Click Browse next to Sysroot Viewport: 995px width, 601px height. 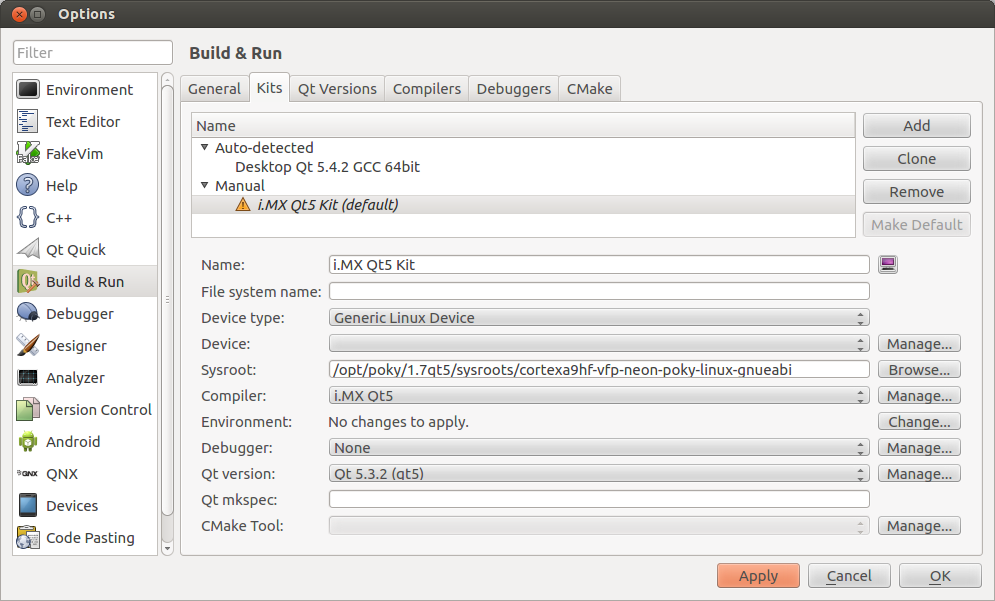(919, 370)
